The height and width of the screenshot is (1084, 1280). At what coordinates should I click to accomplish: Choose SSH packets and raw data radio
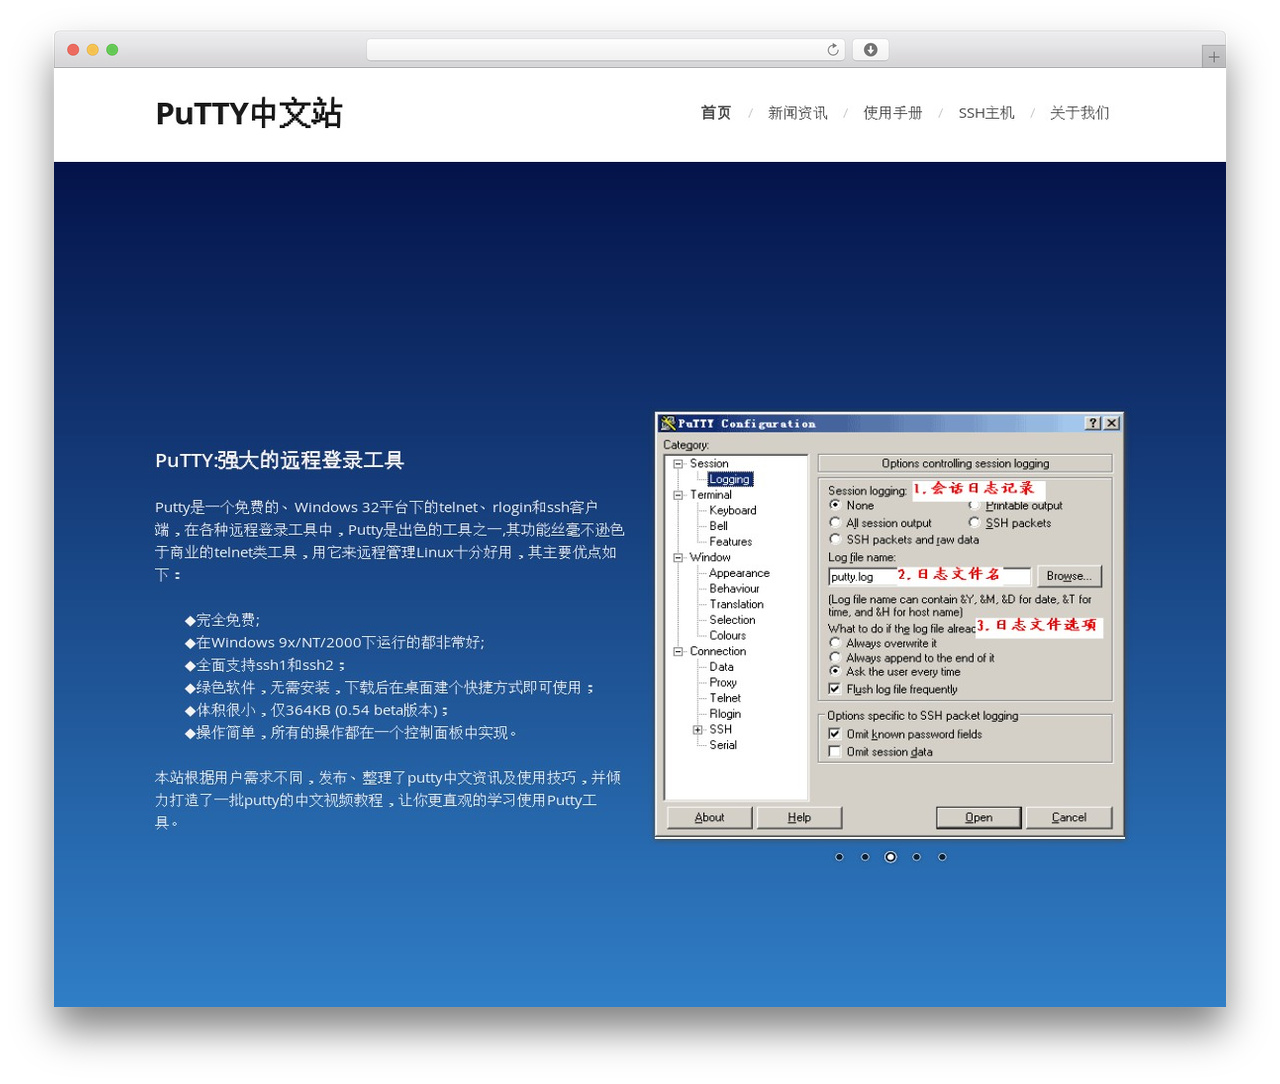click(x=835, y=539)
